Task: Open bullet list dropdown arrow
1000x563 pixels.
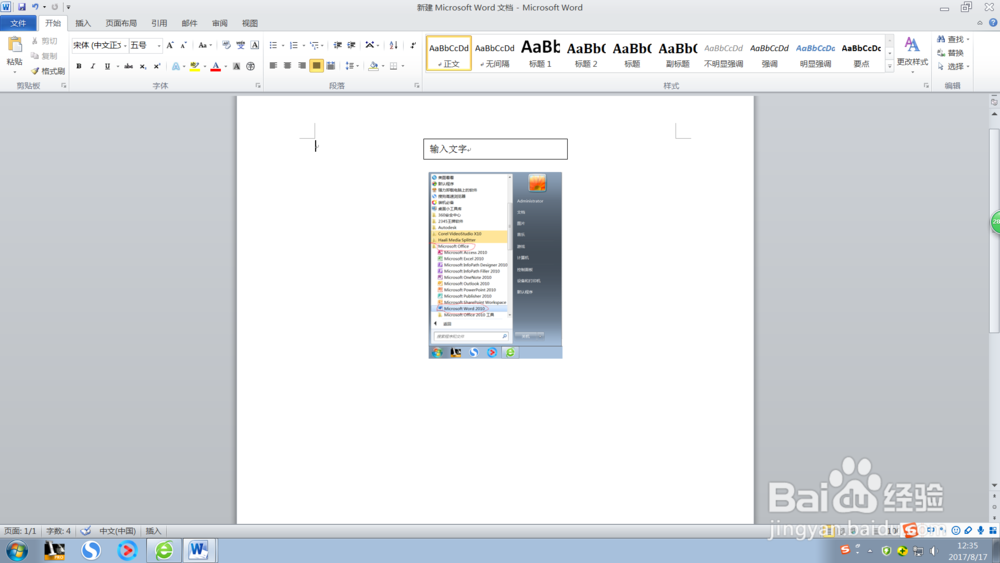Action: tap(283, 45)
